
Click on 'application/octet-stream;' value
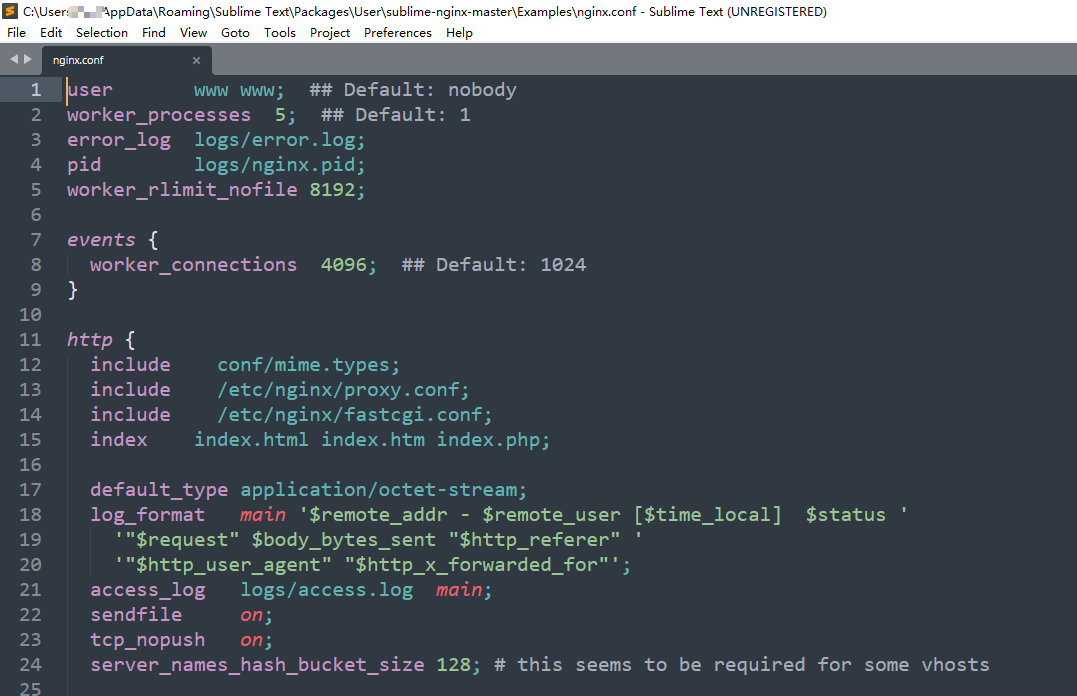tap(383, 490)
